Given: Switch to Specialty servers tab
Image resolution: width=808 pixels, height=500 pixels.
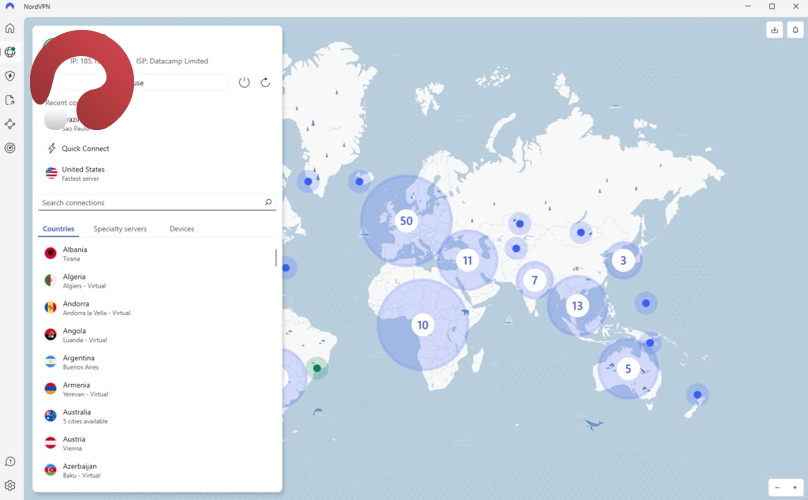Looking at the screenshot, I should pyautogui.click(x=120, y=229).
